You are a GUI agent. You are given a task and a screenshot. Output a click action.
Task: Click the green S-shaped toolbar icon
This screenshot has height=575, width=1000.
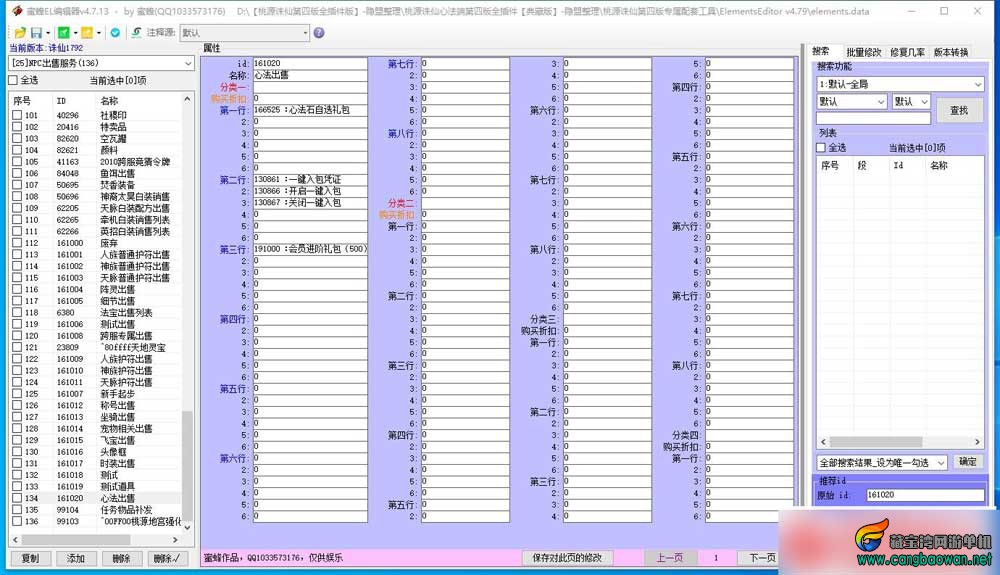click(x=136, y=33)
